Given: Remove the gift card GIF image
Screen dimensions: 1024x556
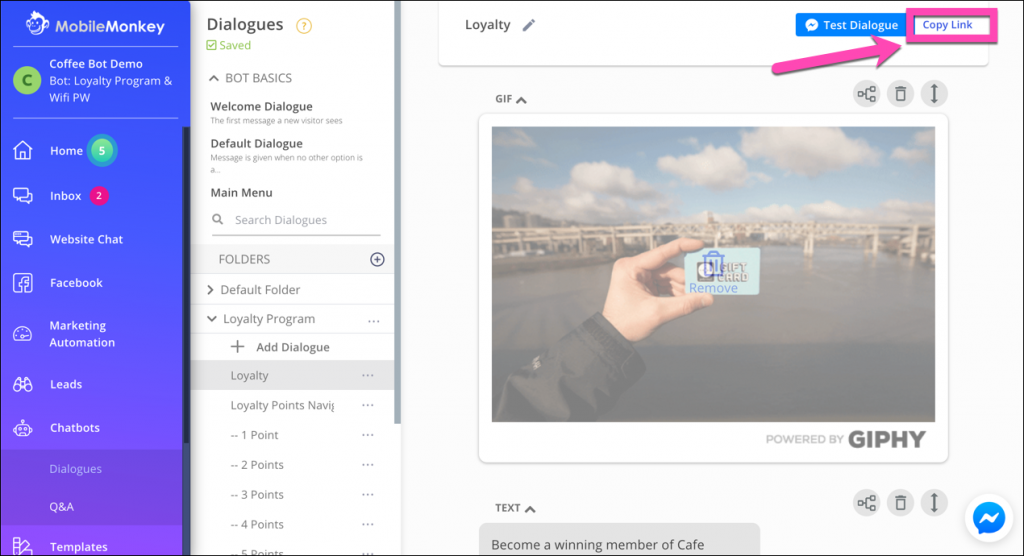Looking at the screenshot, I should [713, 274].
